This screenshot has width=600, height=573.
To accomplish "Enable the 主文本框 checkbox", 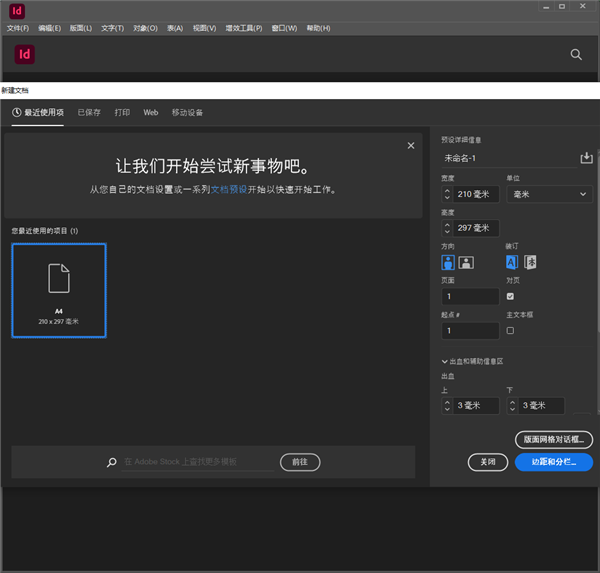I will point(511,330).
